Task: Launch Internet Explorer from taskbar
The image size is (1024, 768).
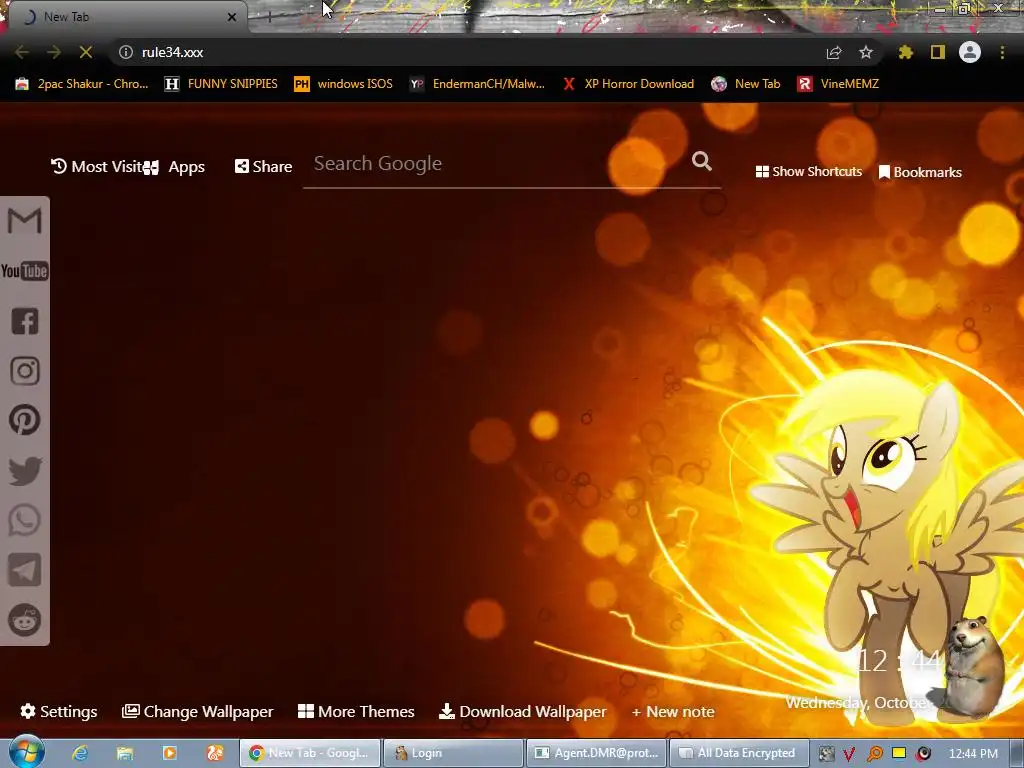Action: click(x=80, y=753)
